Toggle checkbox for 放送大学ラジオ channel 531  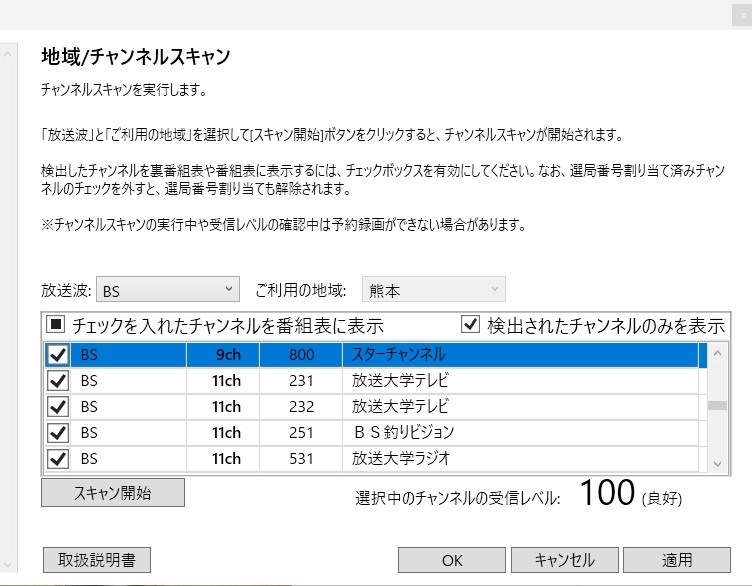[58, 458]
